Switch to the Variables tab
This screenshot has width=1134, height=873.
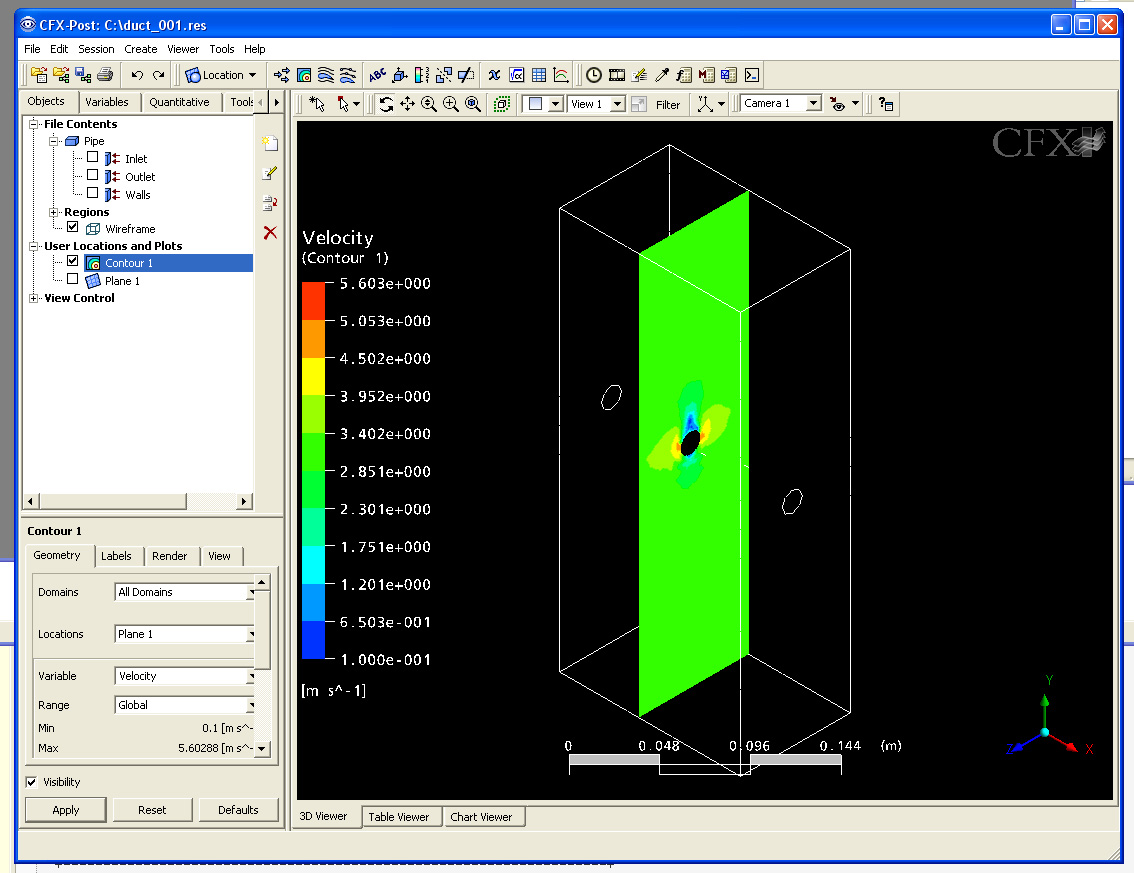(x=107, y=102)
